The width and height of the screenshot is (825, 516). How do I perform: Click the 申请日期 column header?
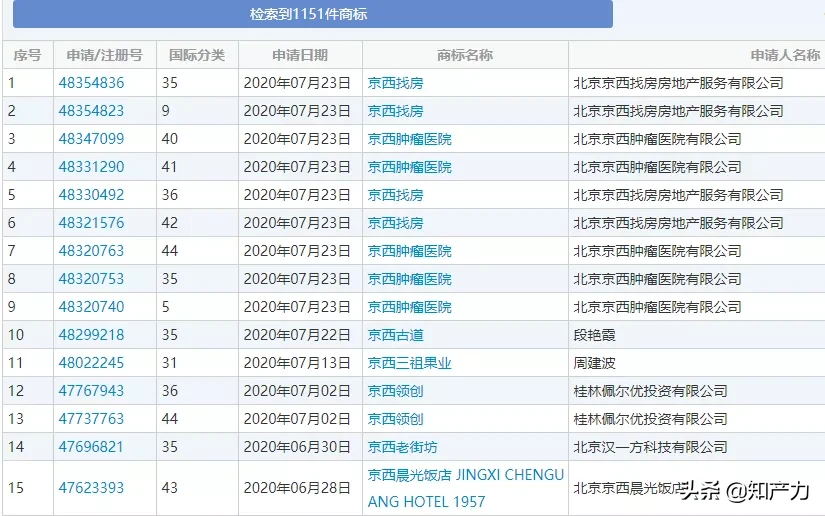pos(300,55)
